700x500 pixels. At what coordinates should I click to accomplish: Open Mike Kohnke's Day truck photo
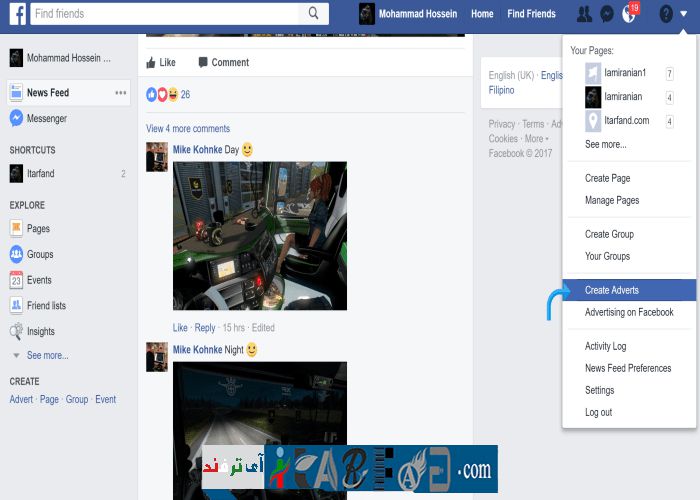pos(260,236)
